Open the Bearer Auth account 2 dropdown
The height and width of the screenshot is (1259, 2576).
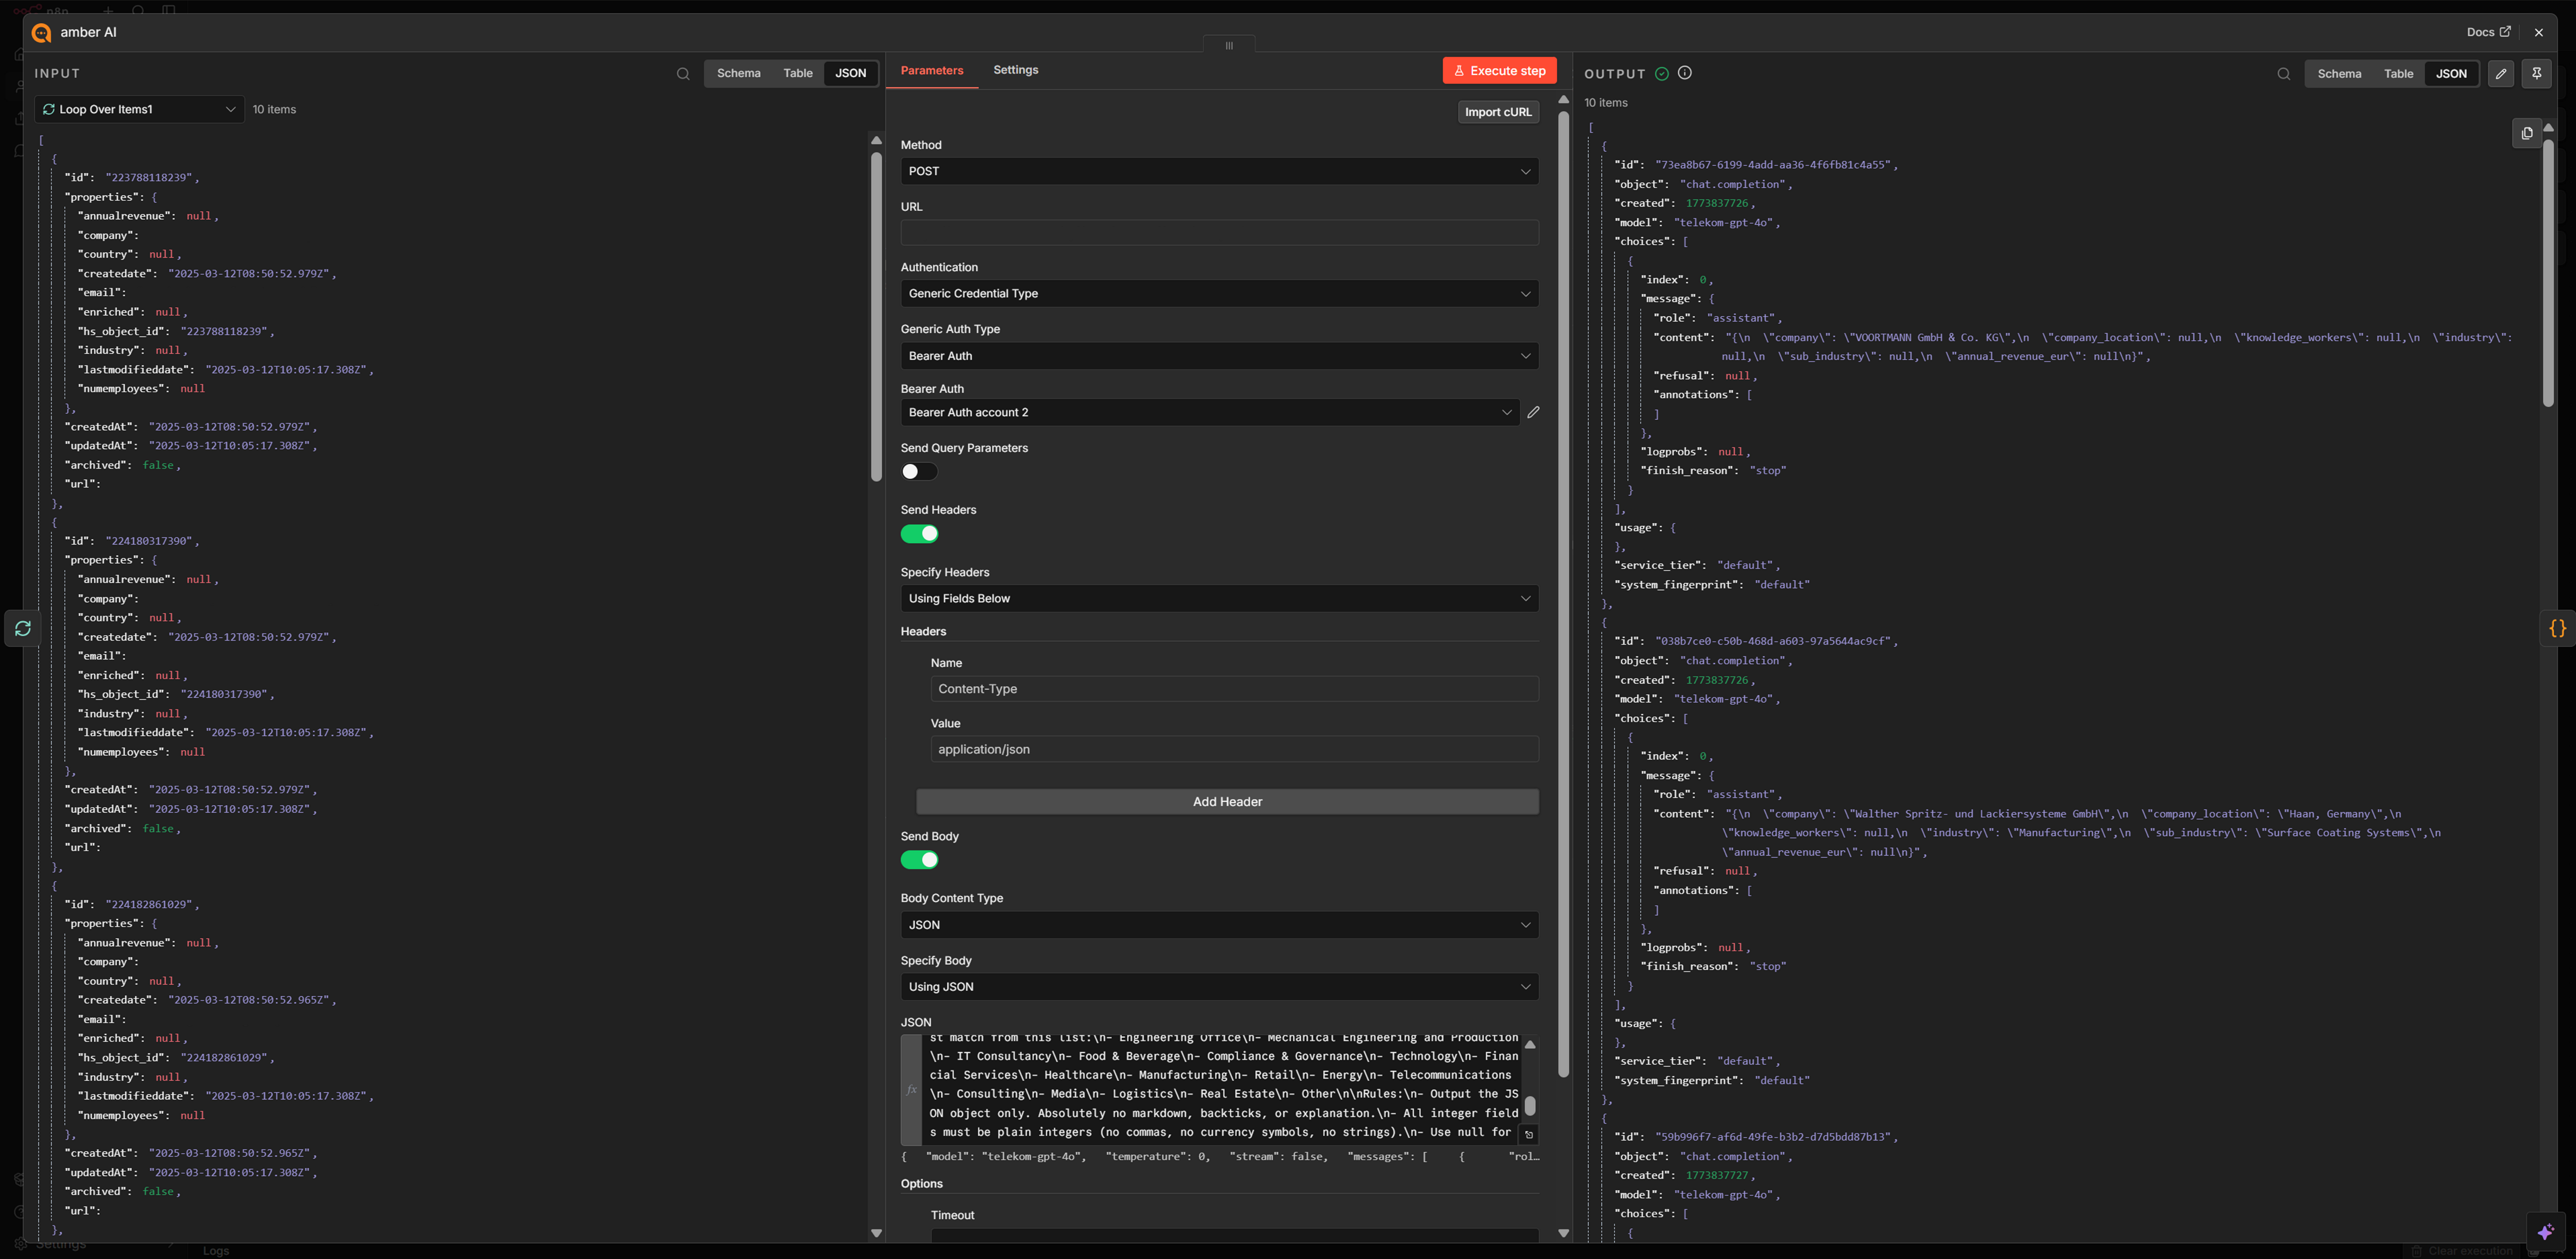(1209, 412)
